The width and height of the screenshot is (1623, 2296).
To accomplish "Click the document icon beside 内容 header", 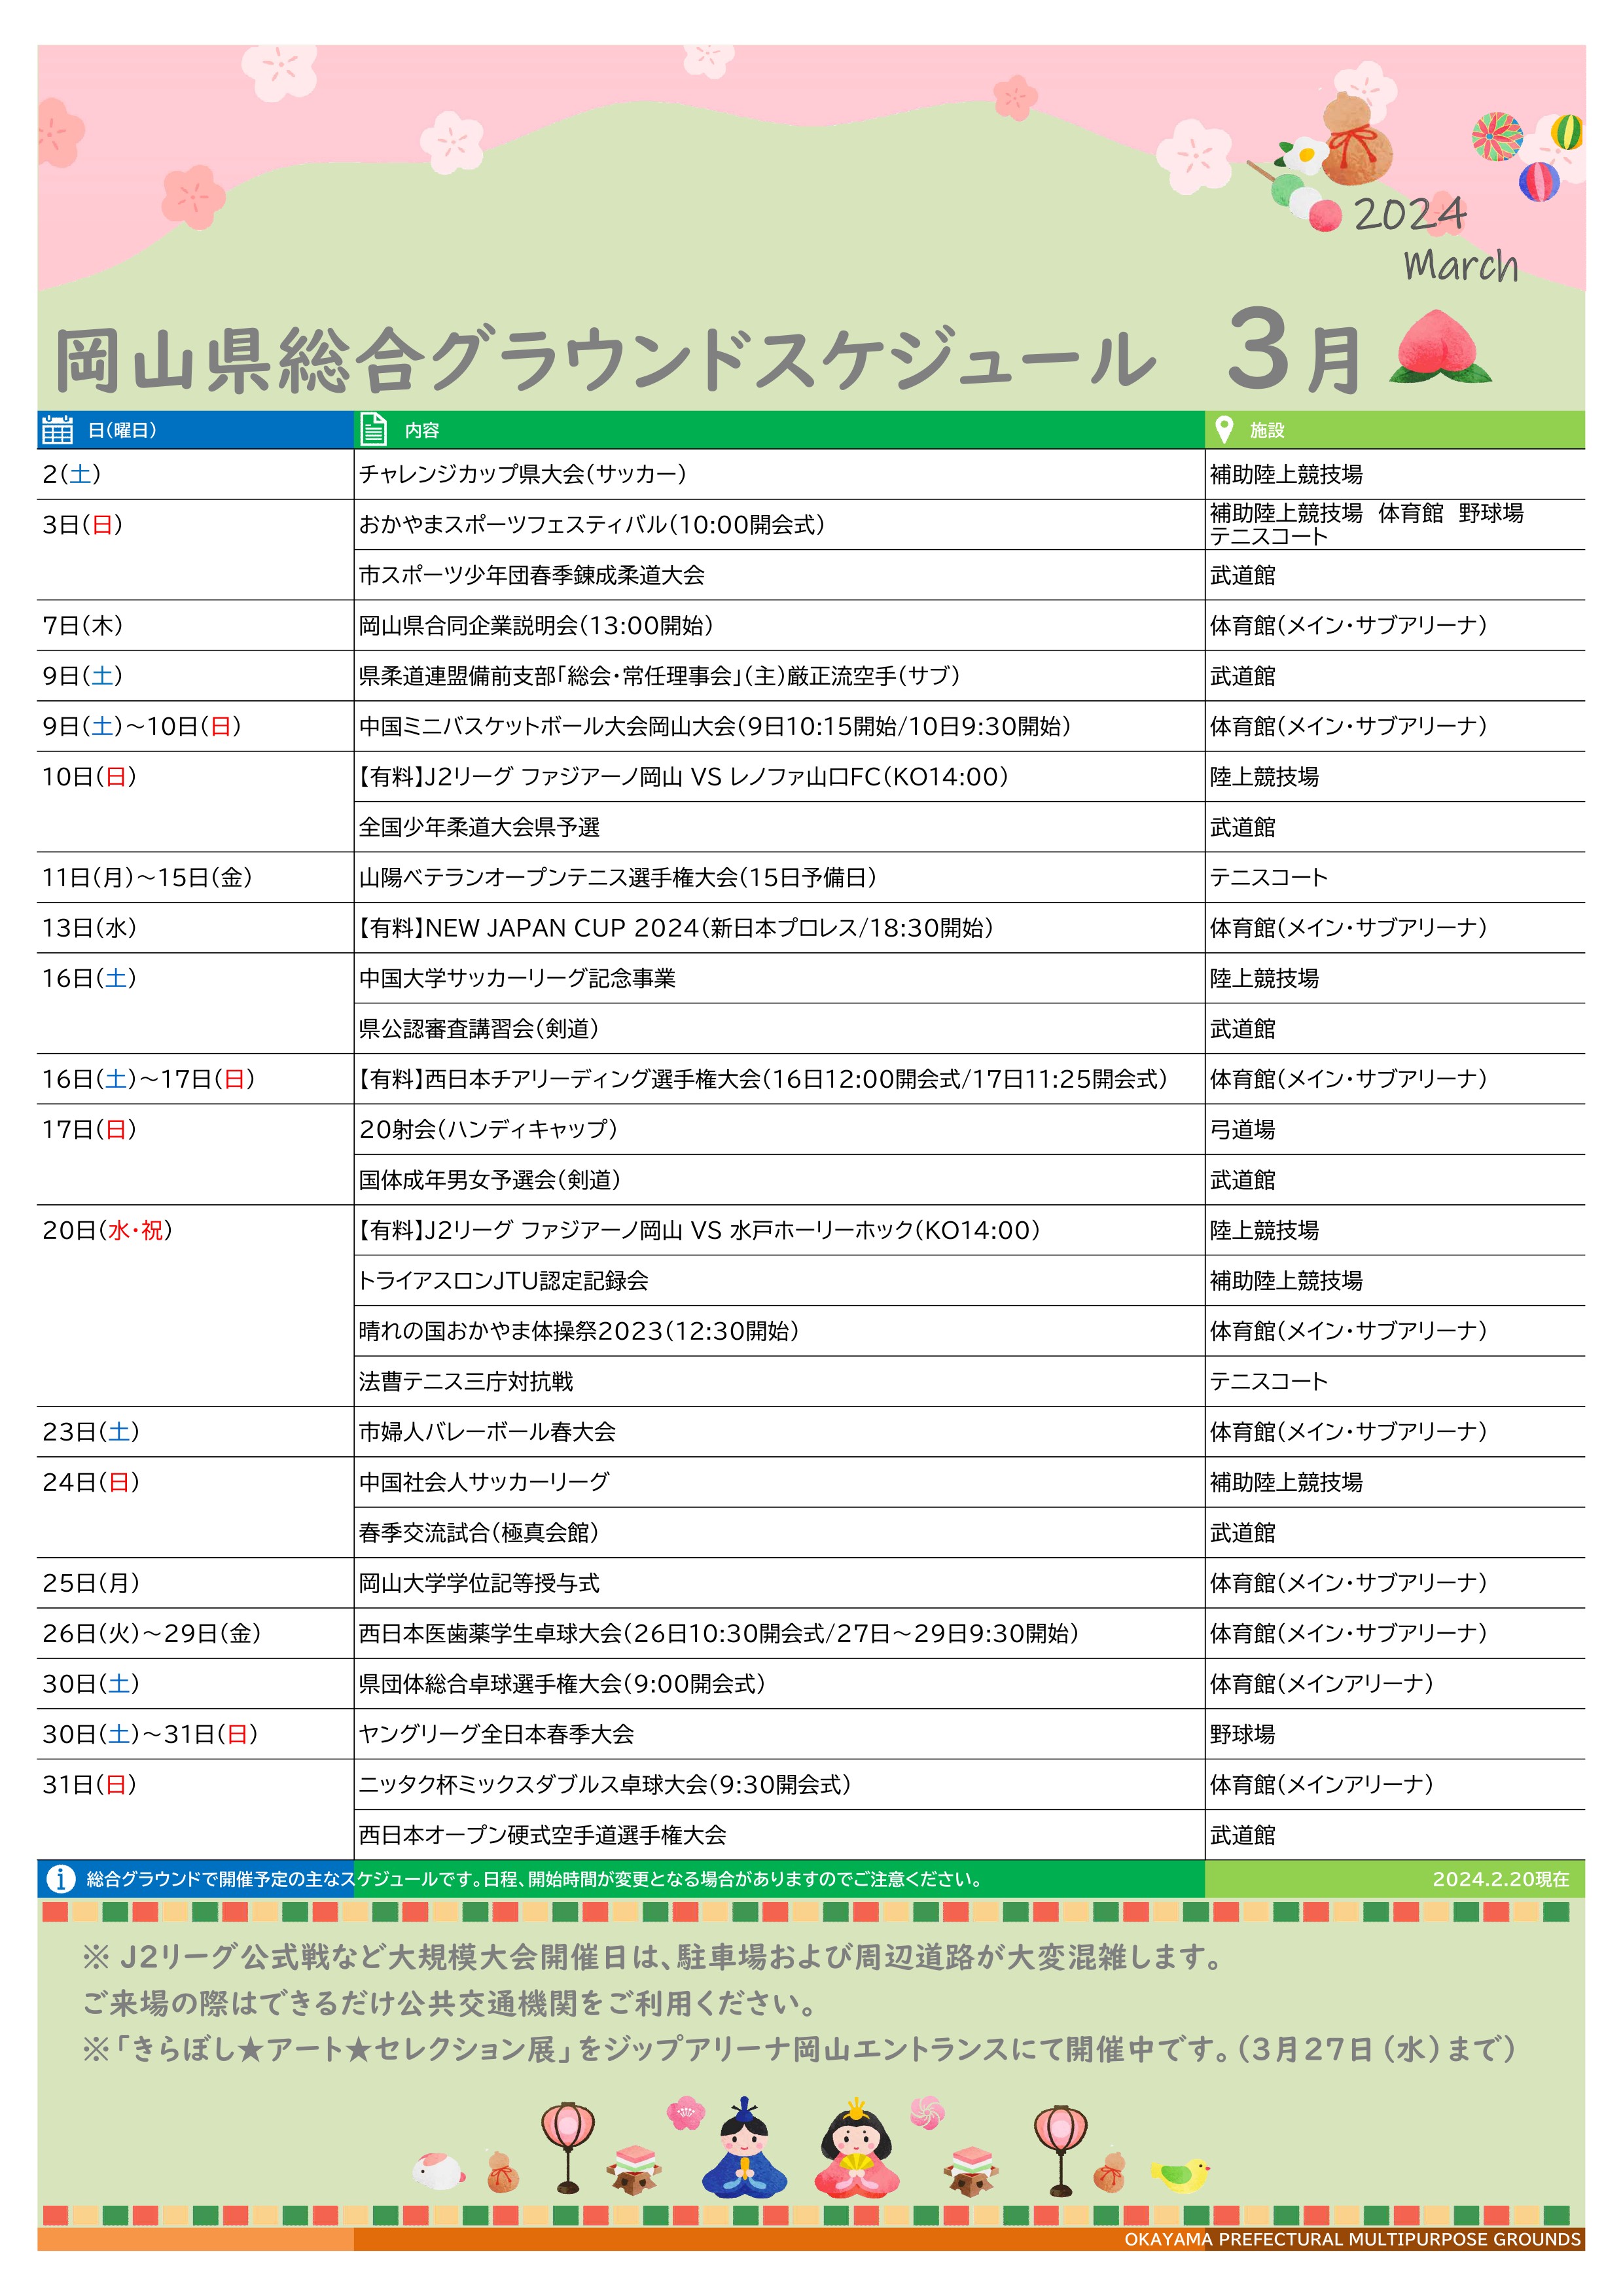I will pyautogui.click(x=373, y=429).
